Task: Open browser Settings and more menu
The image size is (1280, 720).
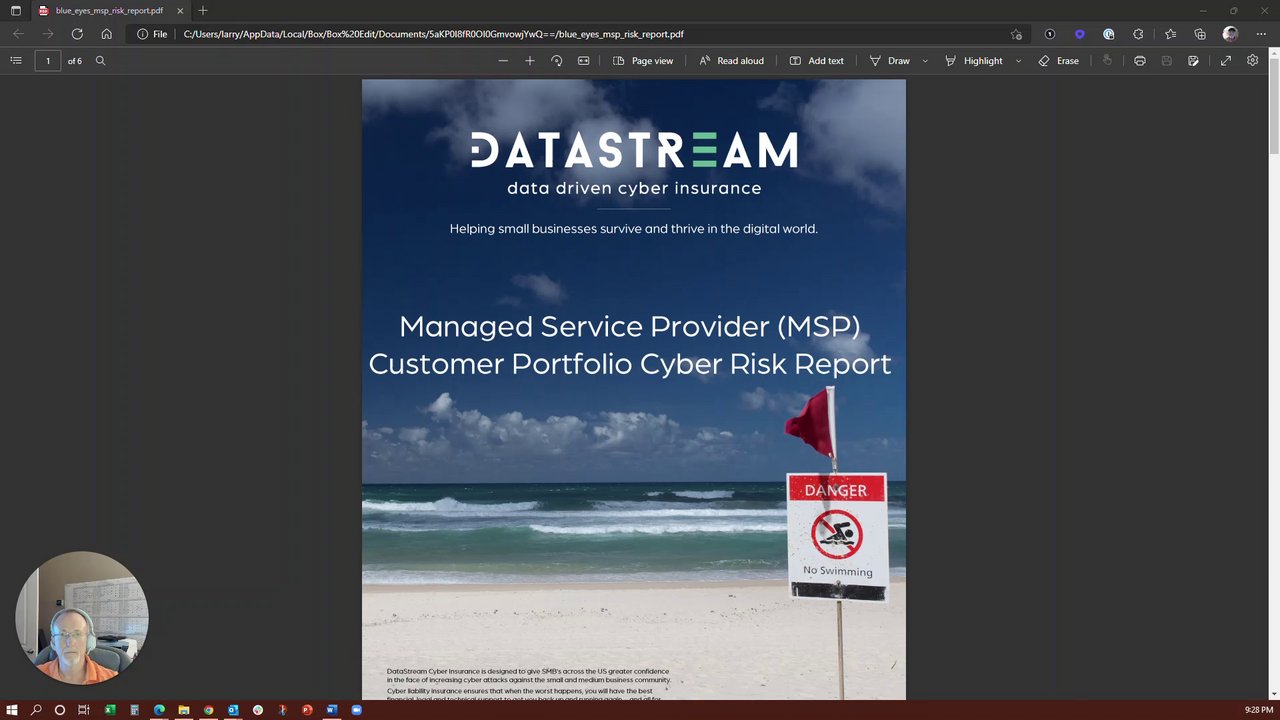Action: [1261, 34]
